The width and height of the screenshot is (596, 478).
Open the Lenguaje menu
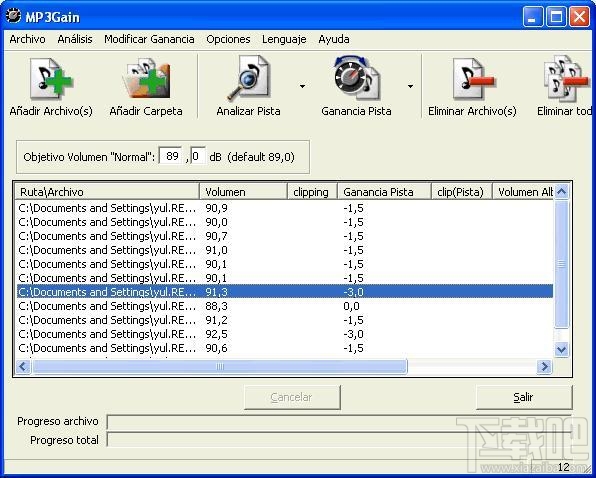point(284,39)
